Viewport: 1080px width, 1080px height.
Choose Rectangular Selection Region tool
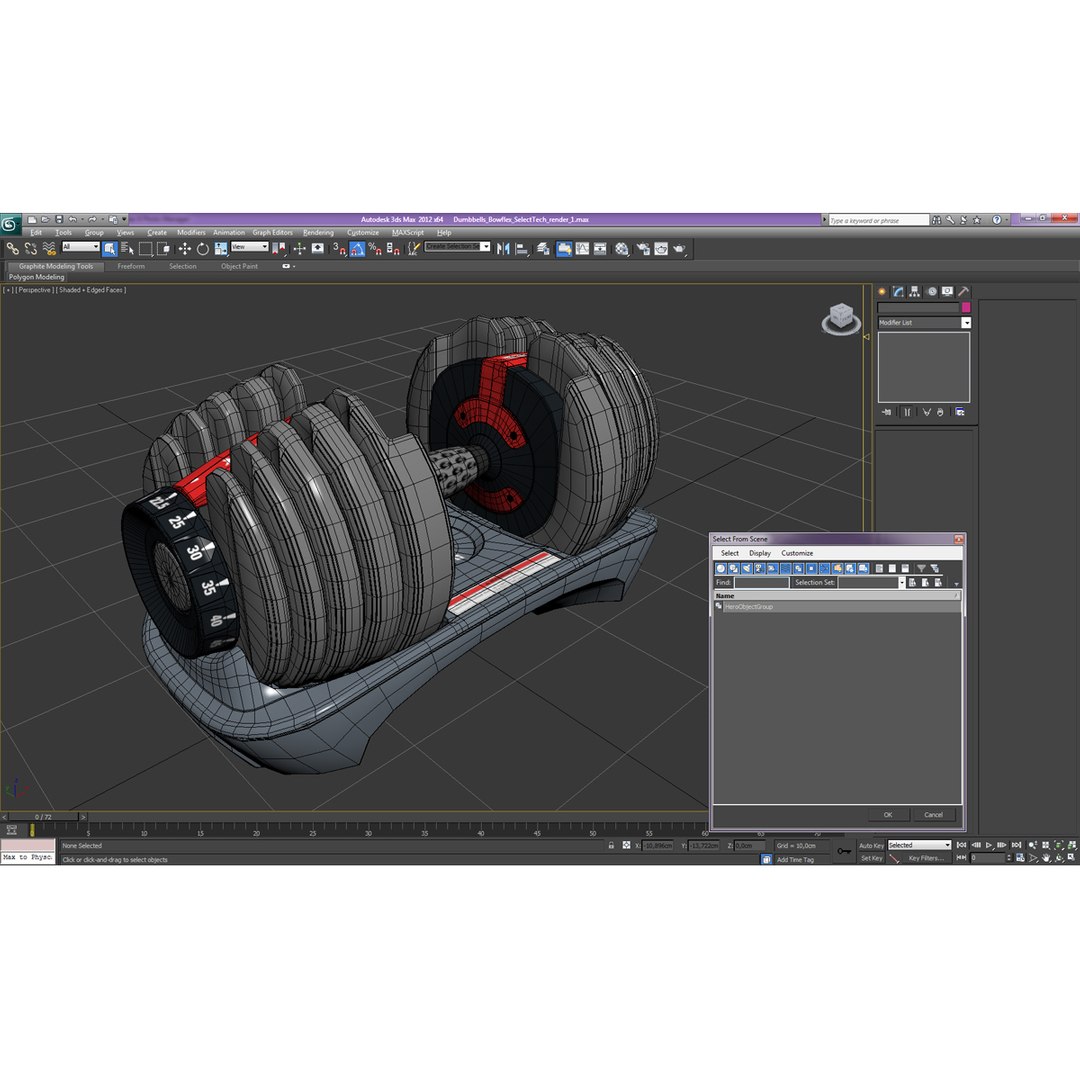[145, 249]
